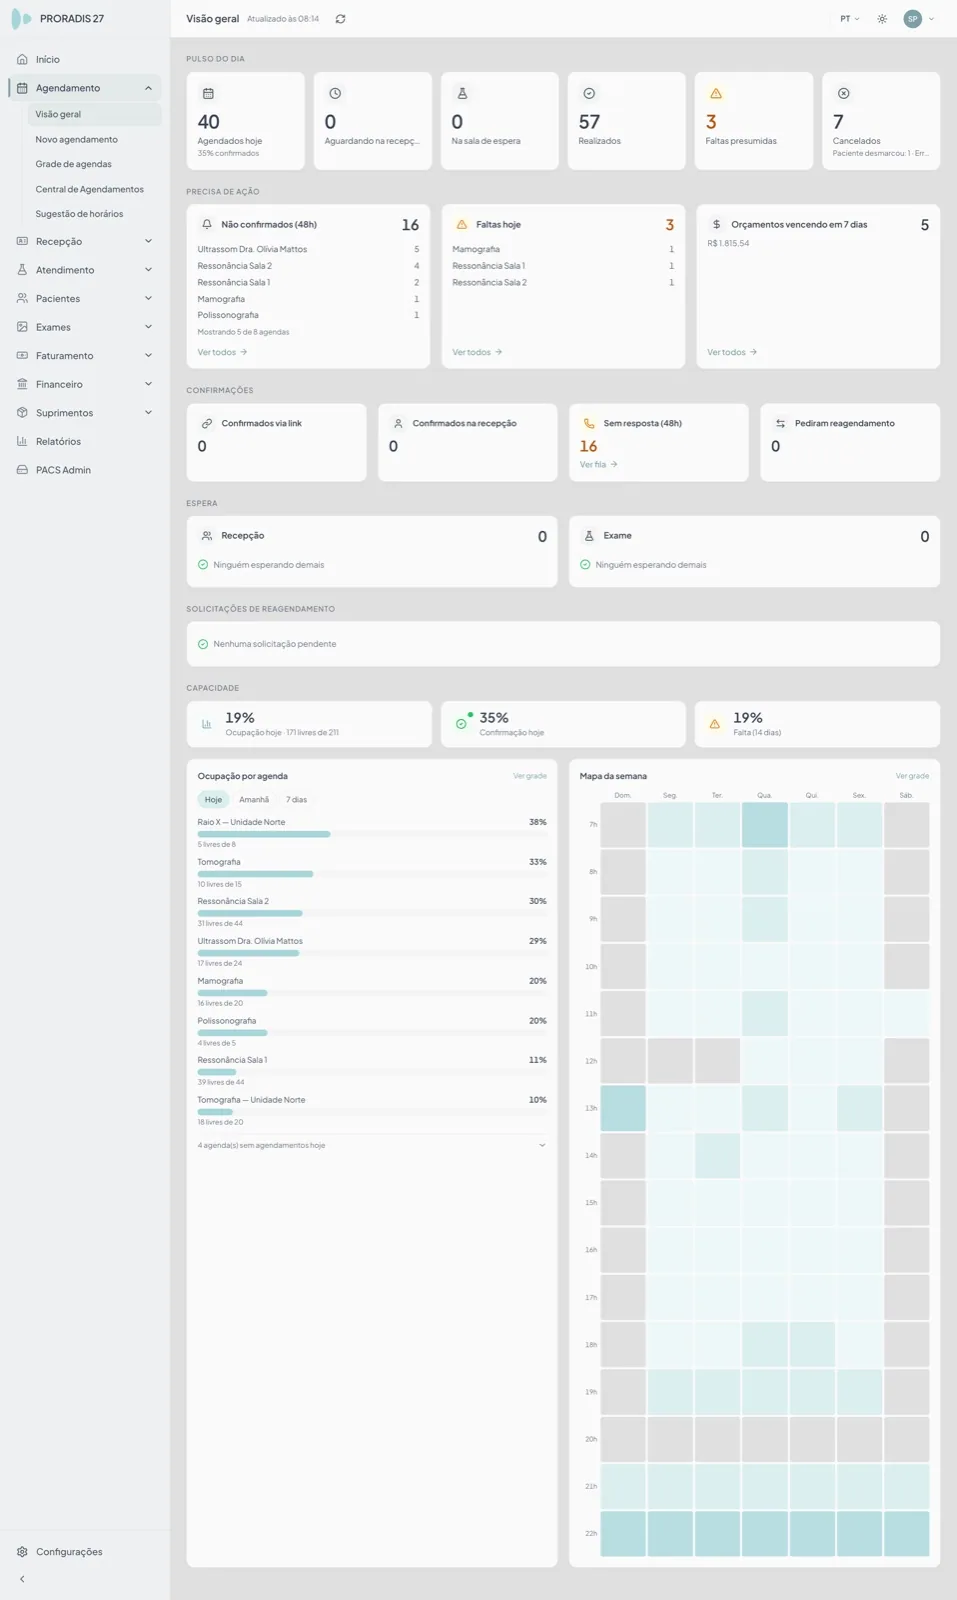Image resolution: width=957 pixels, height=1600 pixels.
Task: Open the SP user avatar menu
Action: (918, 19)
